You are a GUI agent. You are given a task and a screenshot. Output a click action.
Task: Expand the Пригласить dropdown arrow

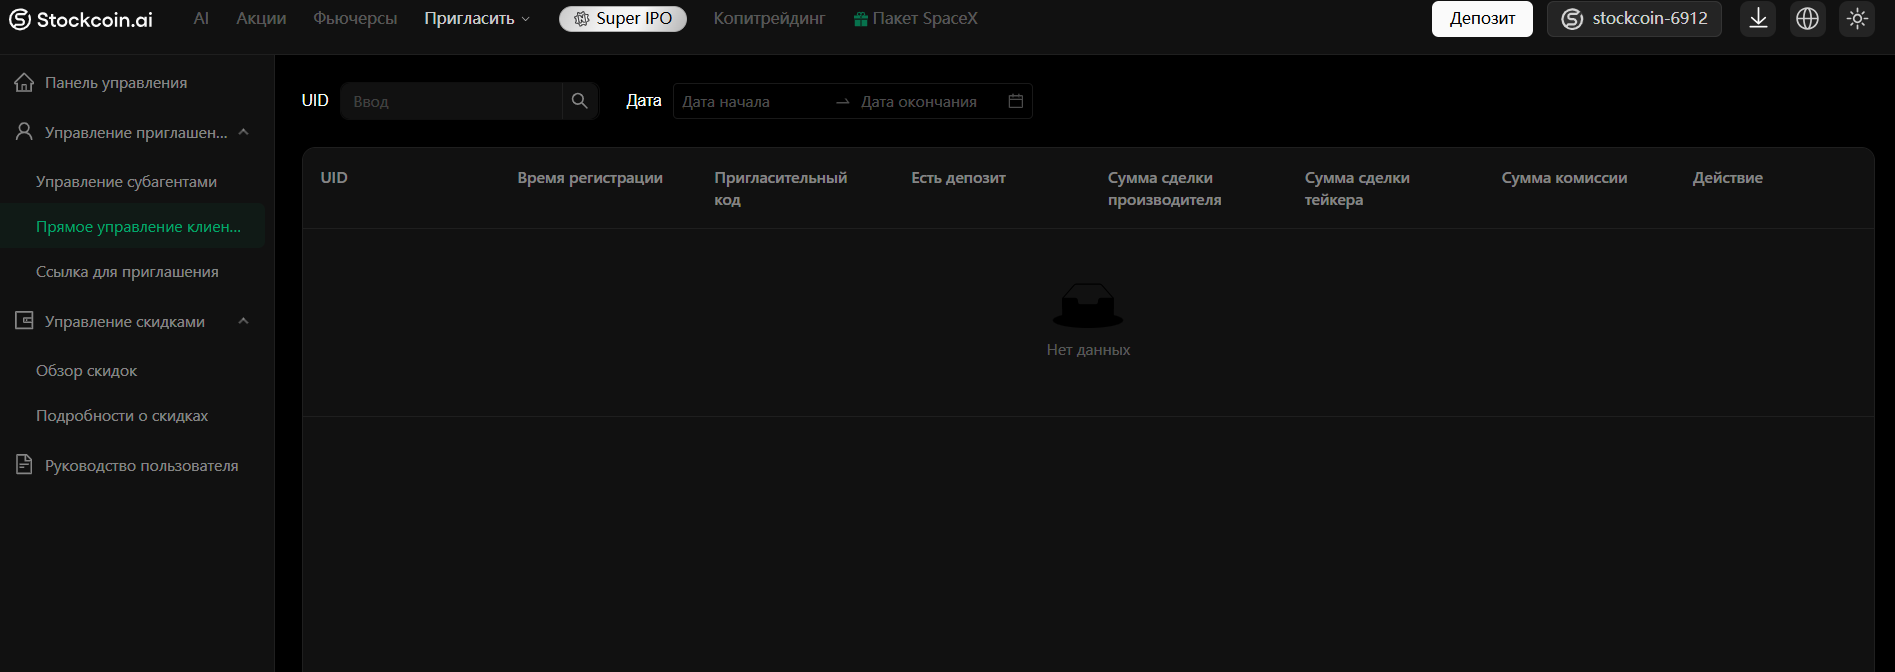click(x=526, y=19)
